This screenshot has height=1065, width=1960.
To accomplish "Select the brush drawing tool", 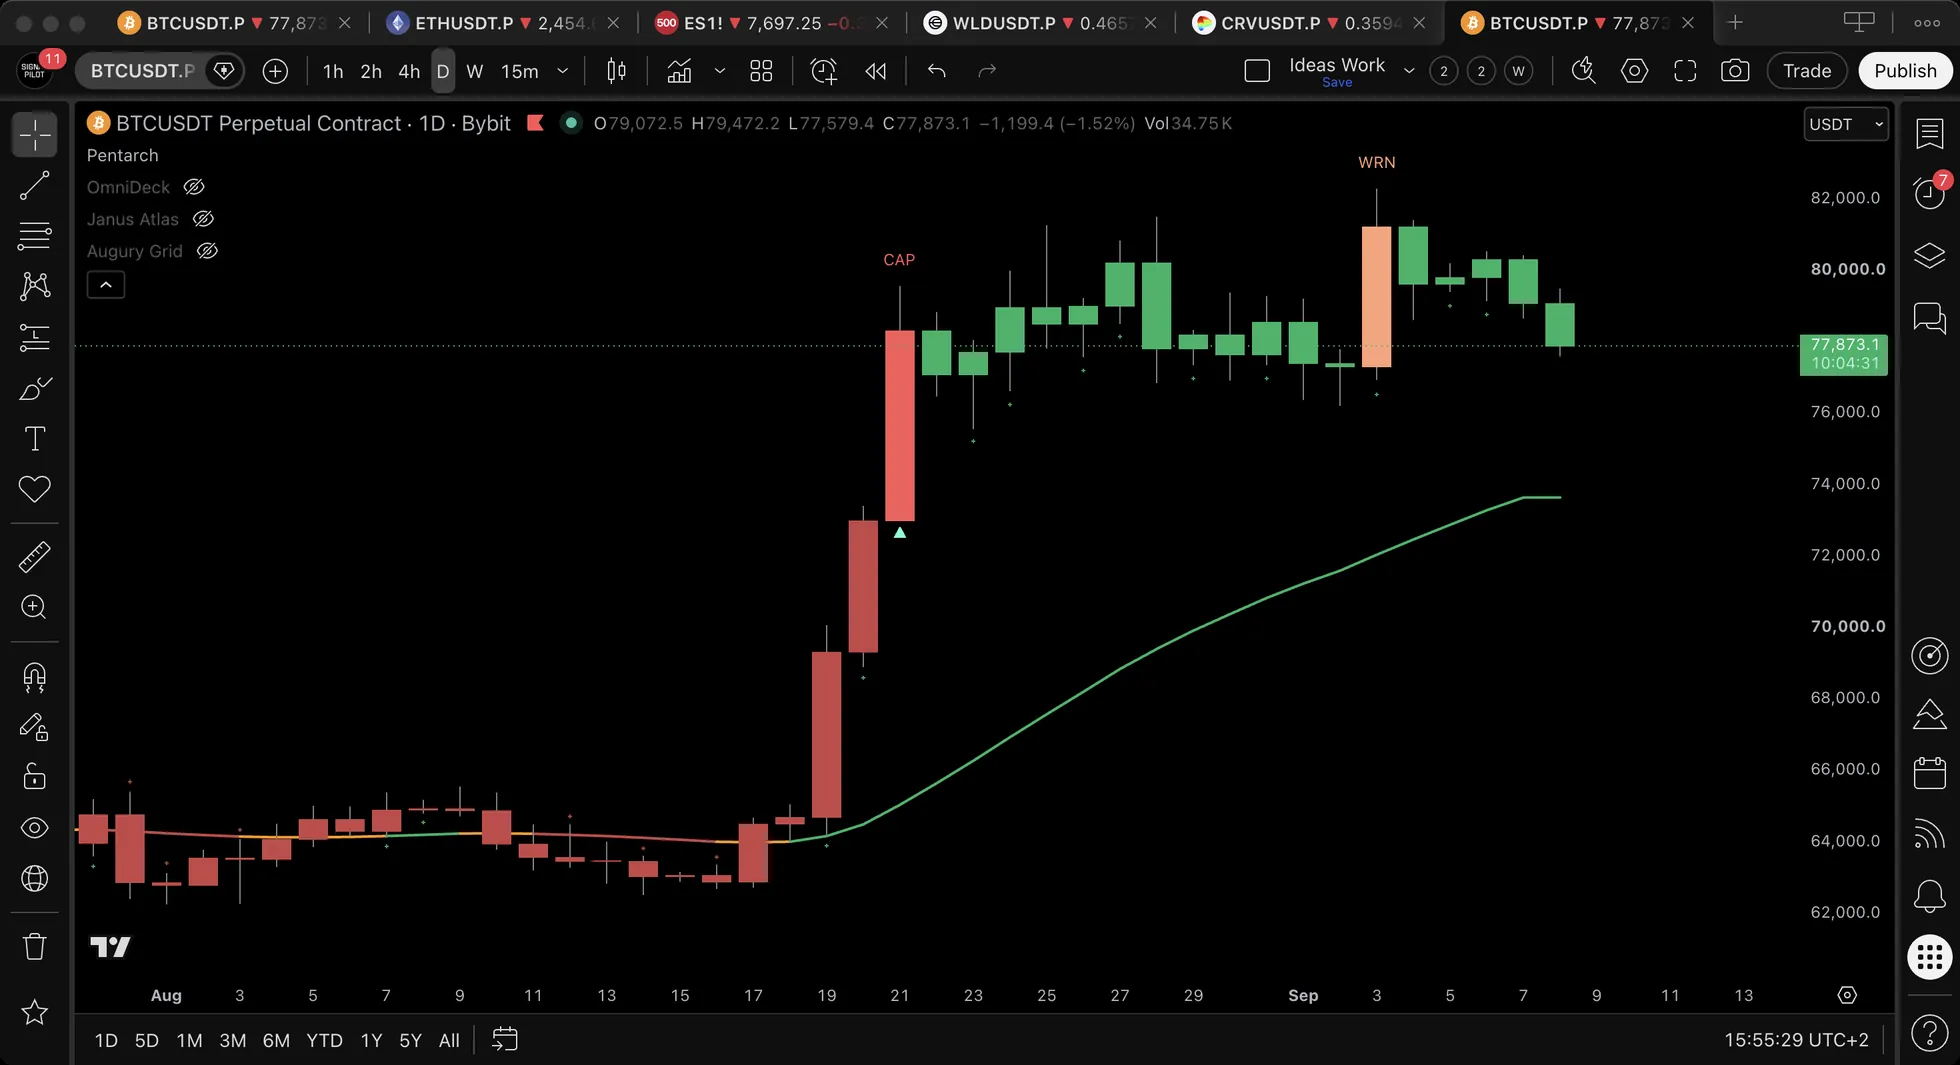I will coord(35,388).
